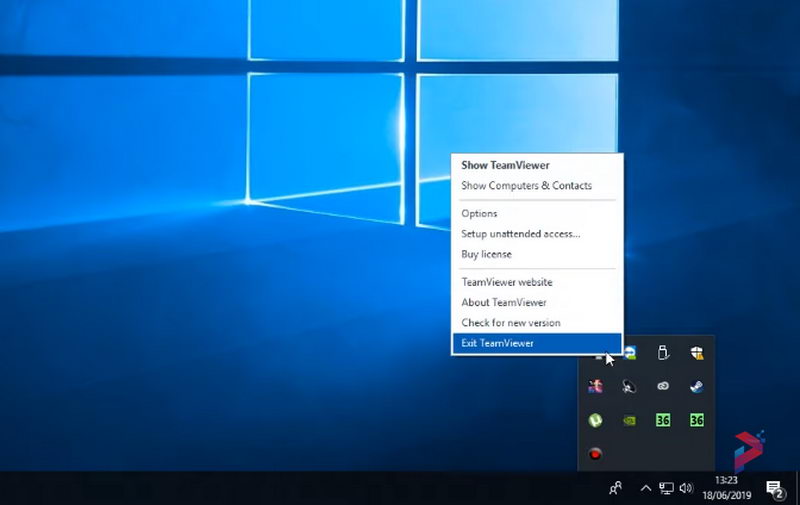
Task: Open the volume speaker control
Action: (x=686, y=488)
